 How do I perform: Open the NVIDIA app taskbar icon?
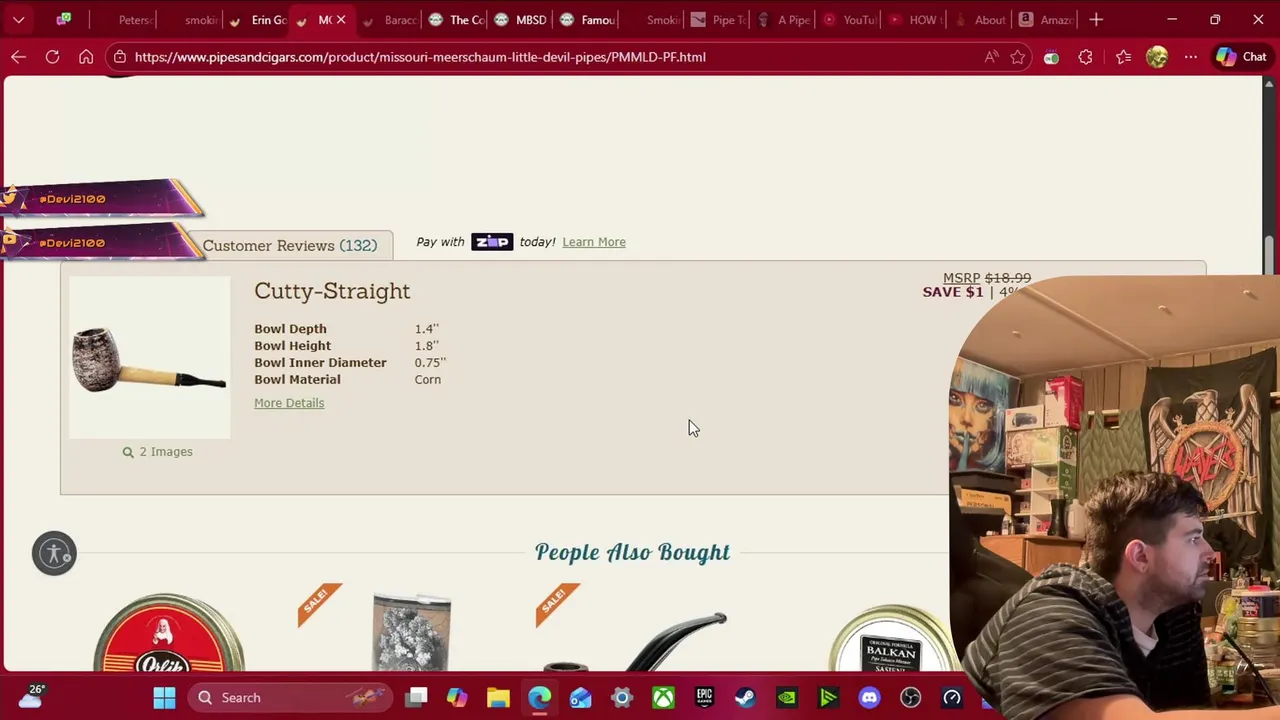coord(787,698)
